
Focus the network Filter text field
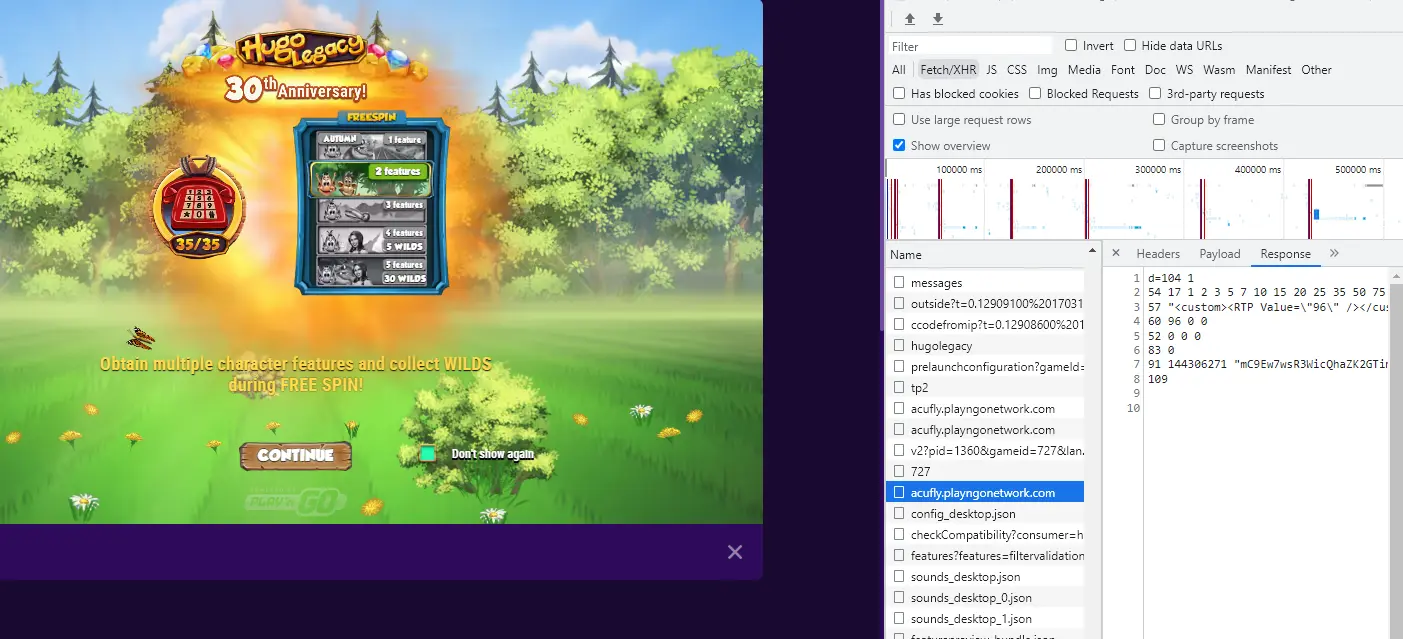[970, 46]
